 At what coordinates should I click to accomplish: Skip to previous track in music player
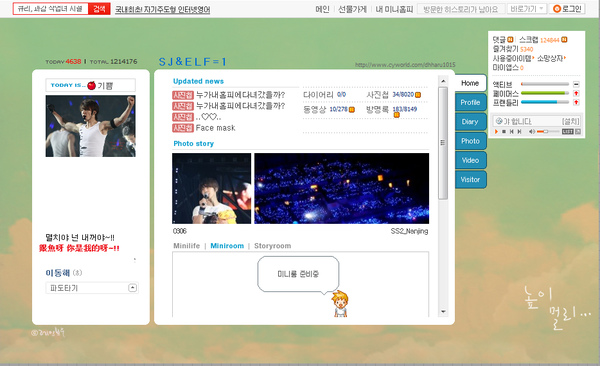click(512, 131)
